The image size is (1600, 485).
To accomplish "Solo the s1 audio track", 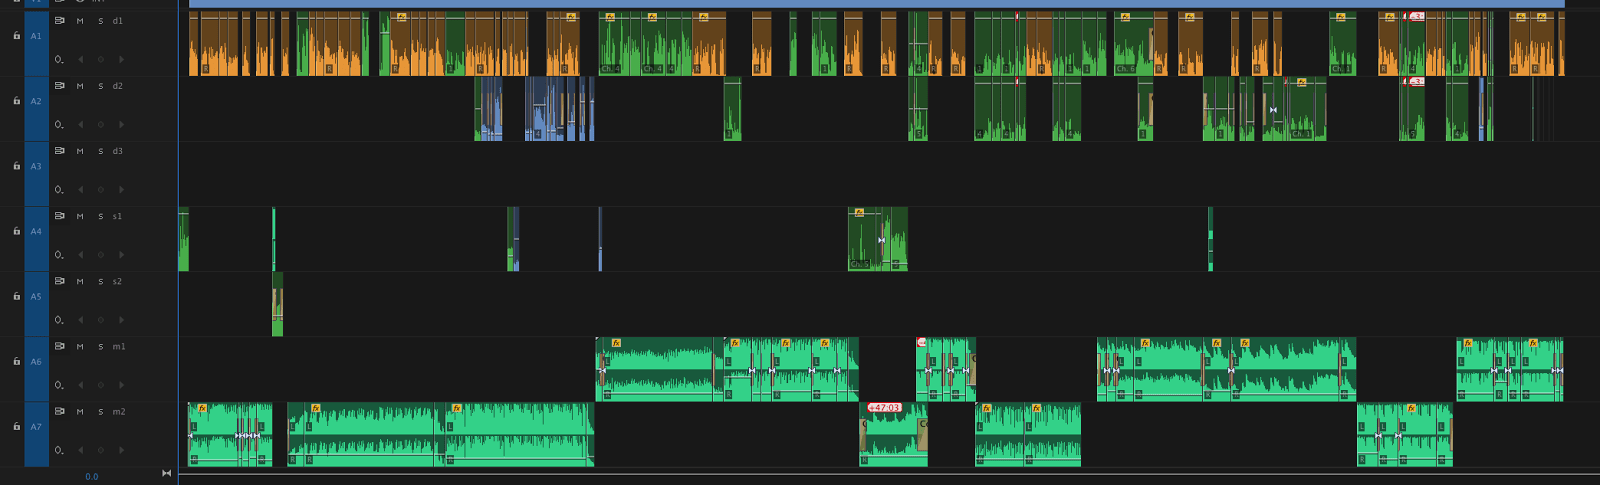I will click(100, 216).
